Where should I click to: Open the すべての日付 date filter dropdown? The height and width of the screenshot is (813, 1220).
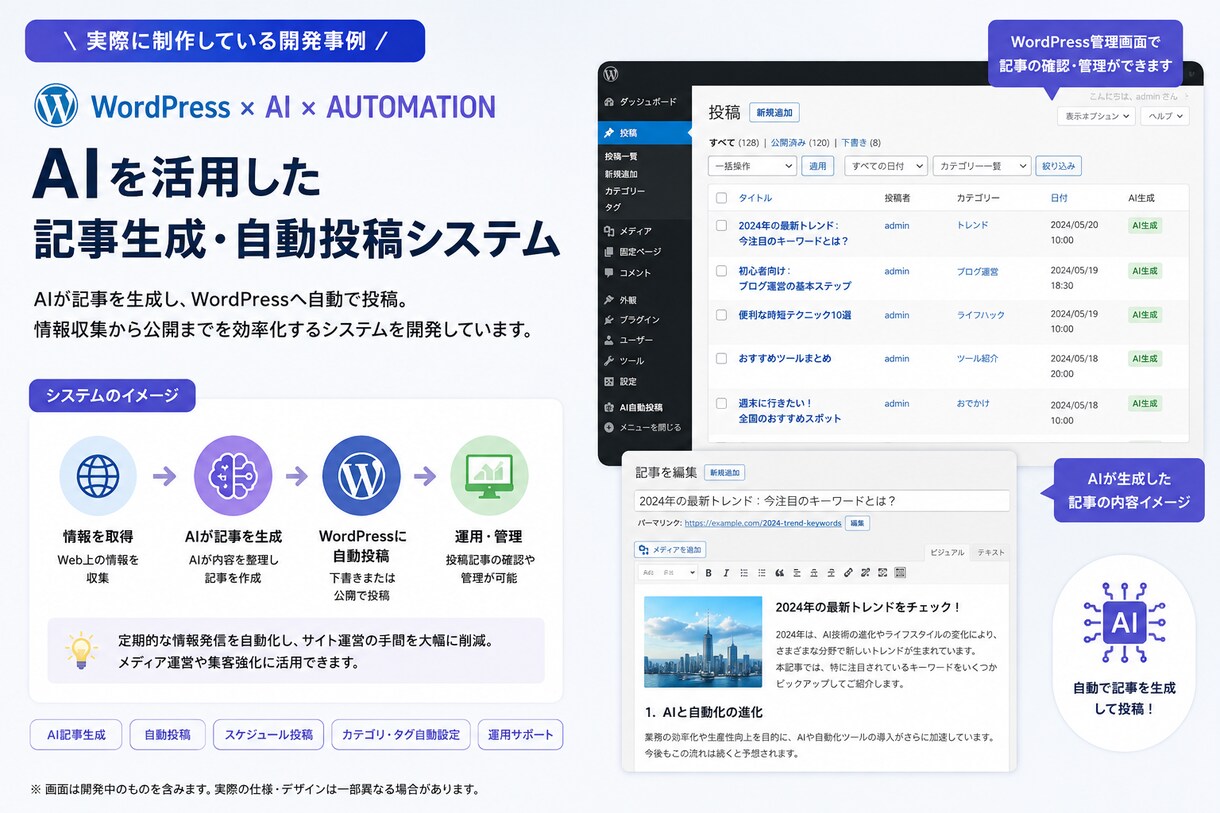click(886, 166)
